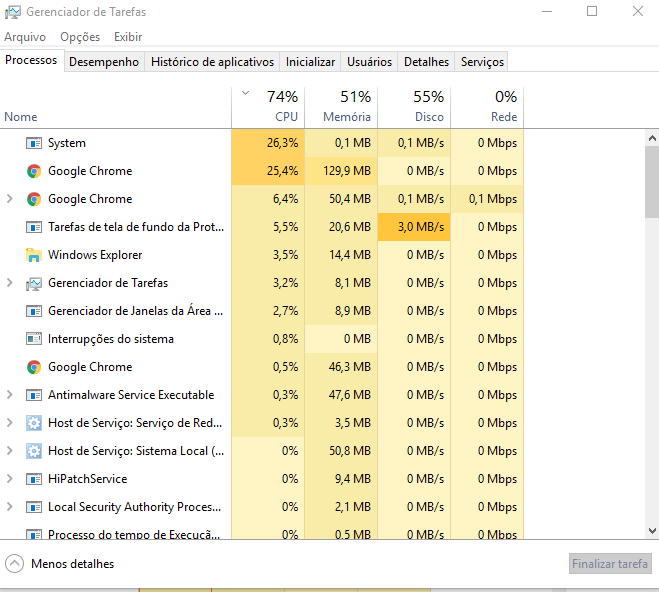Click the Chrome icon on the 6,4% CPU row
This screenshot has width=659, height=592.
pos(34,199)
